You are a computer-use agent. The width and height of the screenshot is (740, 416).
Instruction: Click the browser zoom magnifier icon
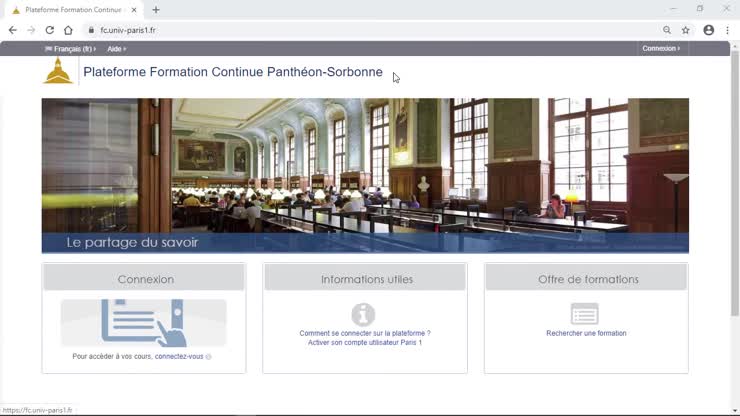[667, 30]
